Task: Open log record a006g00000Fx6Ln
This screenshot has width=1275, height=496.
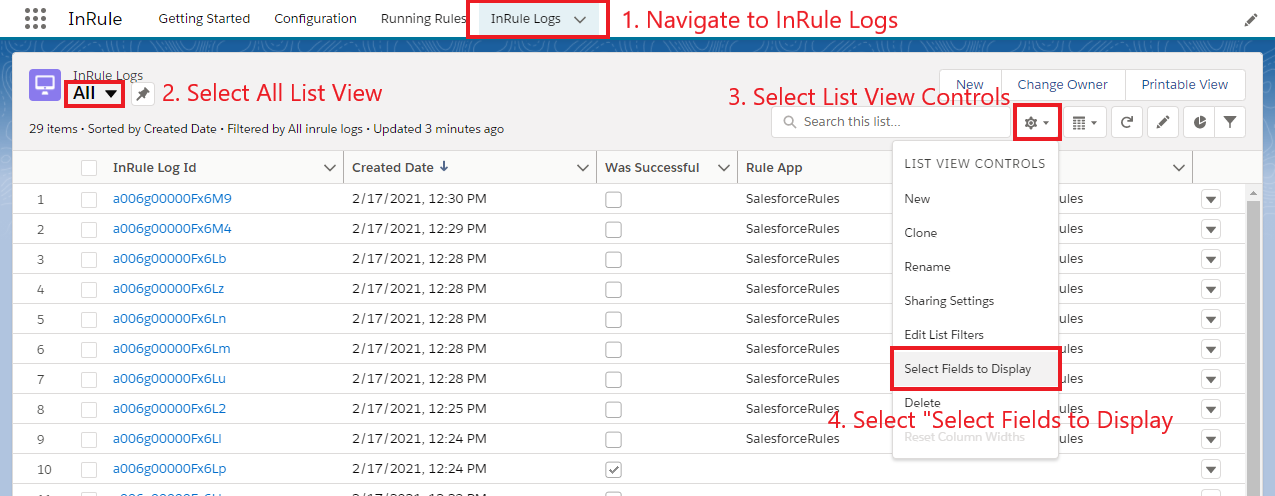Action: coord(170,319)
